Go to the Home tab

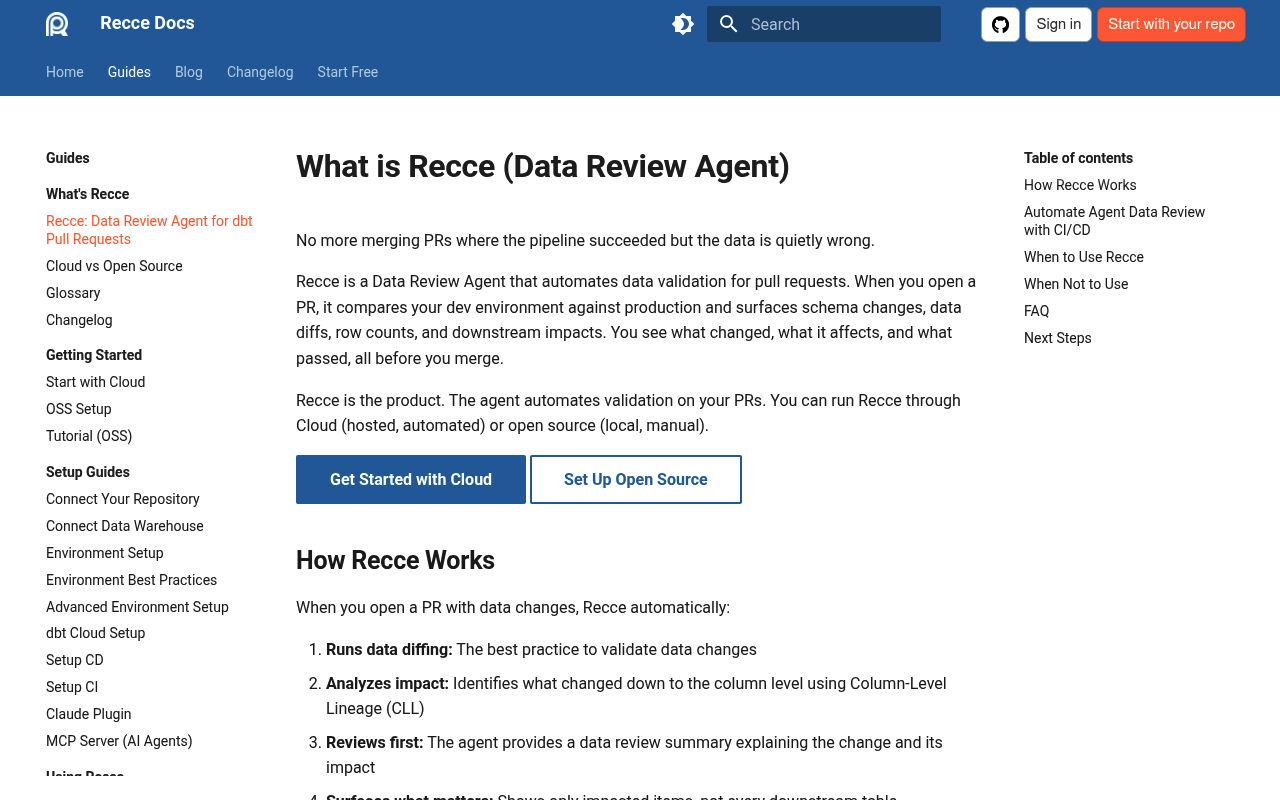click(x=65, y=72)
